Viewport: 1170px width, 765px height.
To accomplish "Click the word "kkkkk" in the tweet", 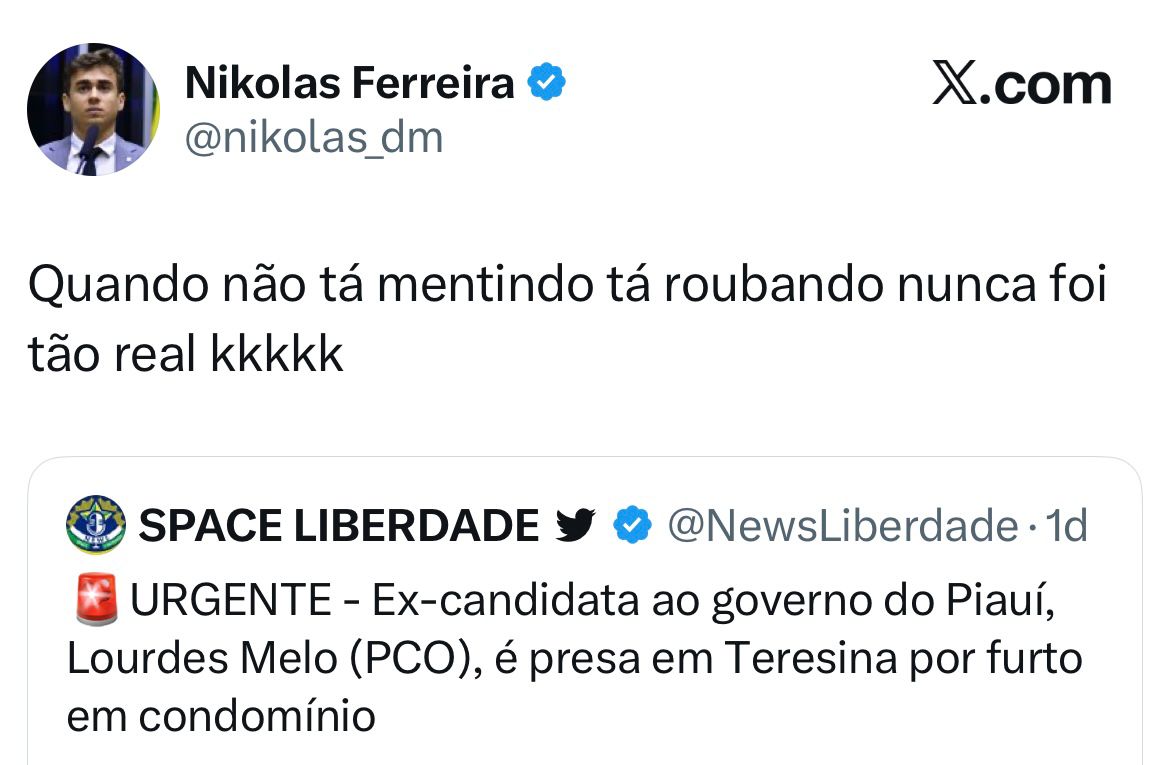I will [277, 354].
